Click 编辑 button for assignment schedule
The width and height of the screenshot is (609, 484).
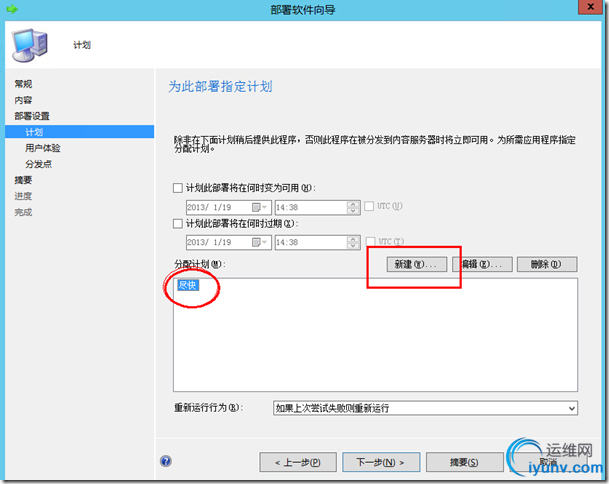coord(482,265)
